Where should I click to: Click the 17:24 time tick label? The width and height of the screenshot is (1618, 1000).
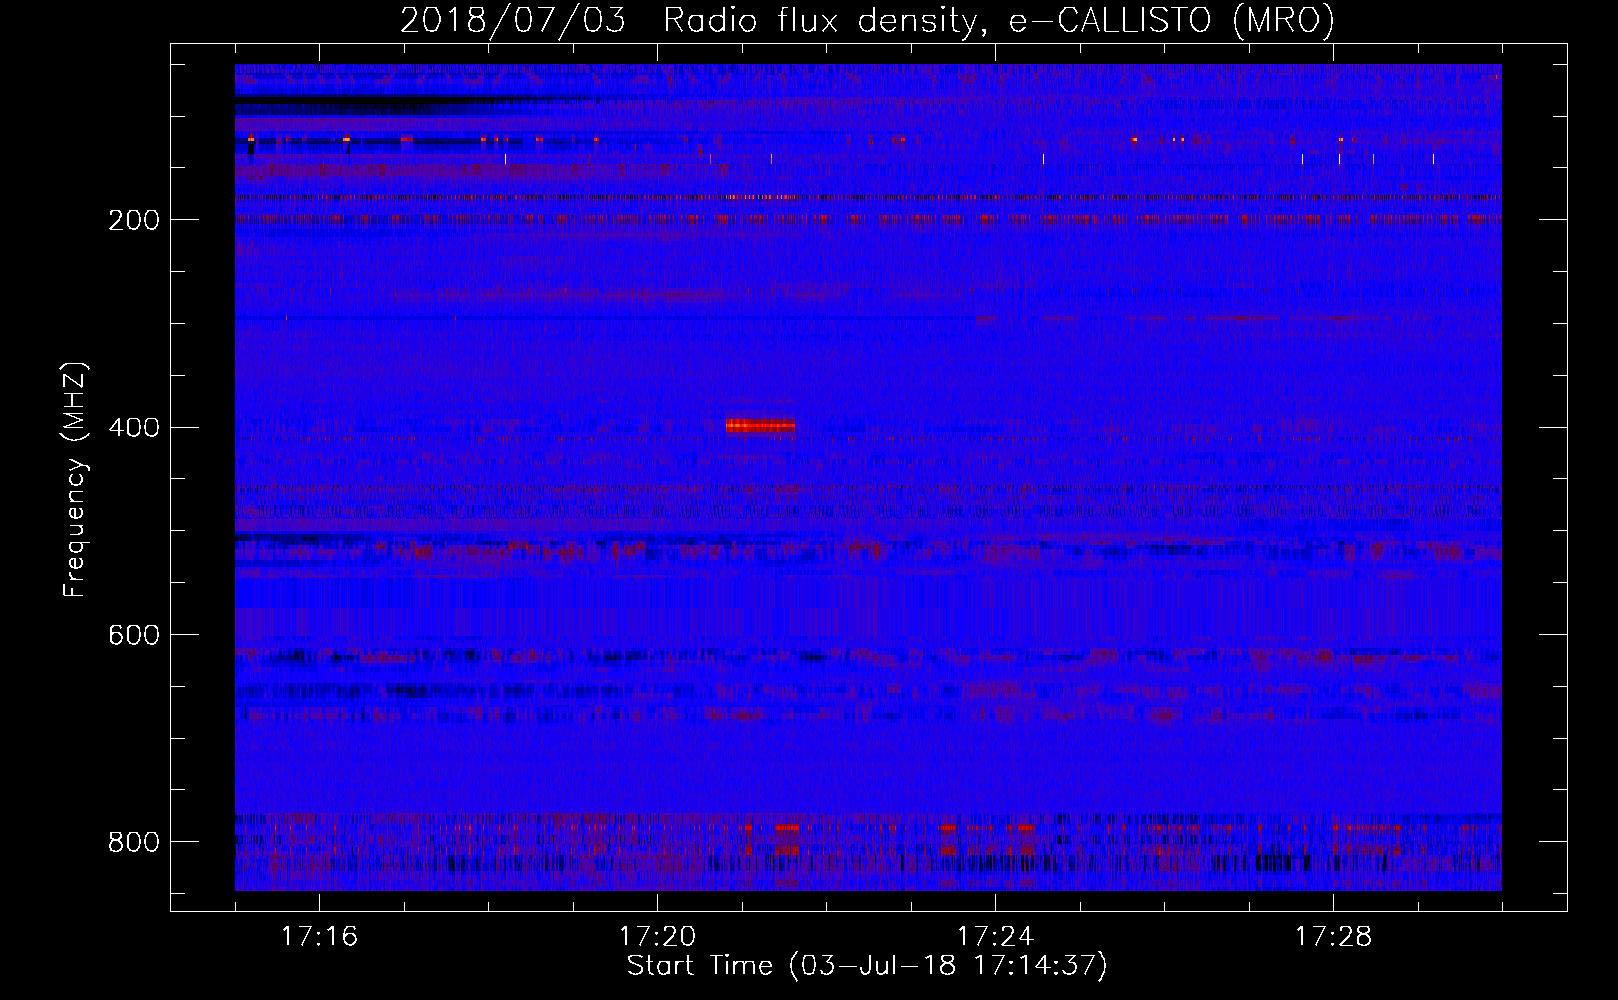click(x=995, y=936)
